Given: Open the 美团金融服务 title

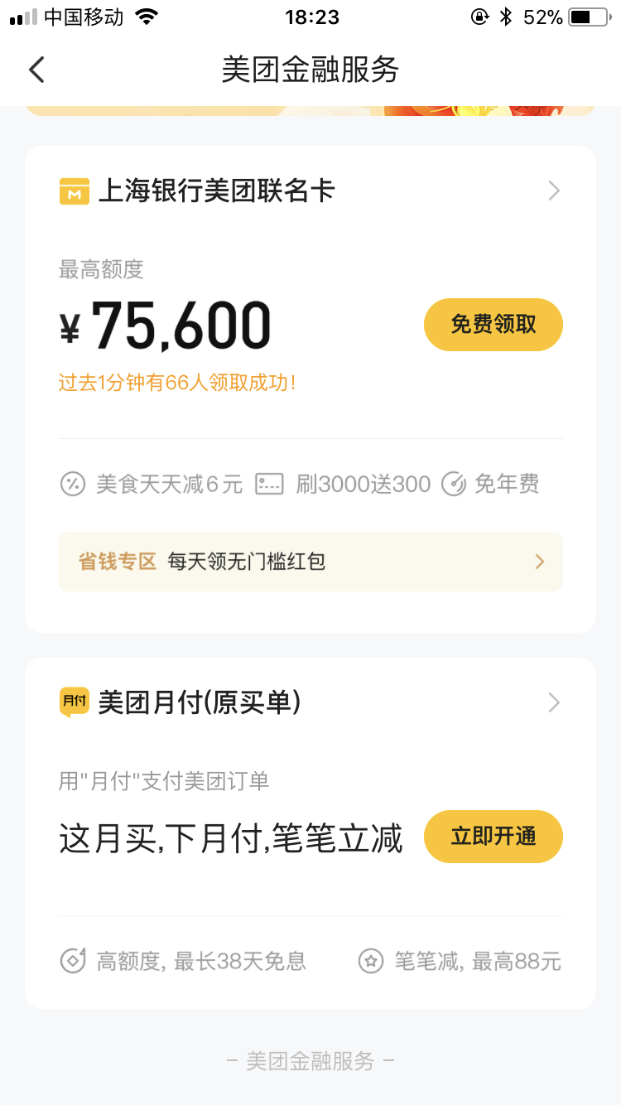Looking at the screenshot, I should point(311,70).
